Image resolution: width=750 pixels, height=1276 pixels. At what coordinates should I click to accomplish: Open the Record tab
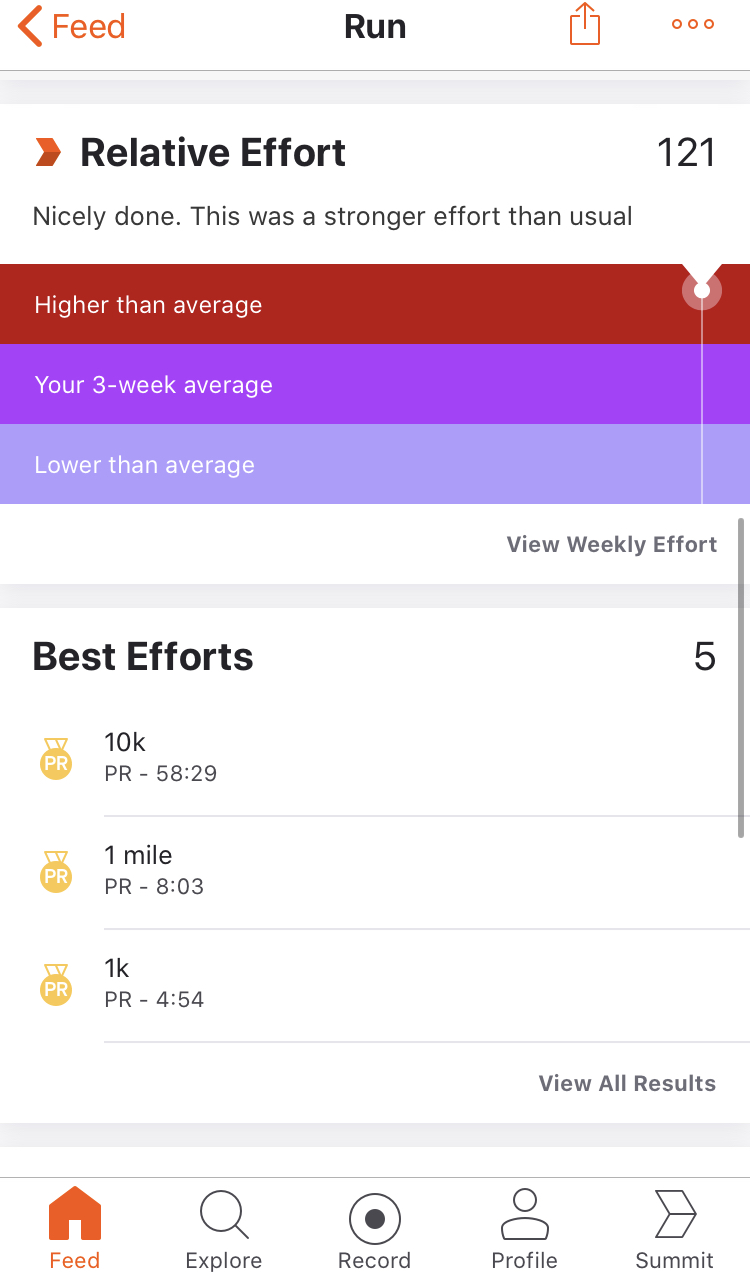pyautogui.click(x=374, y=1229)
